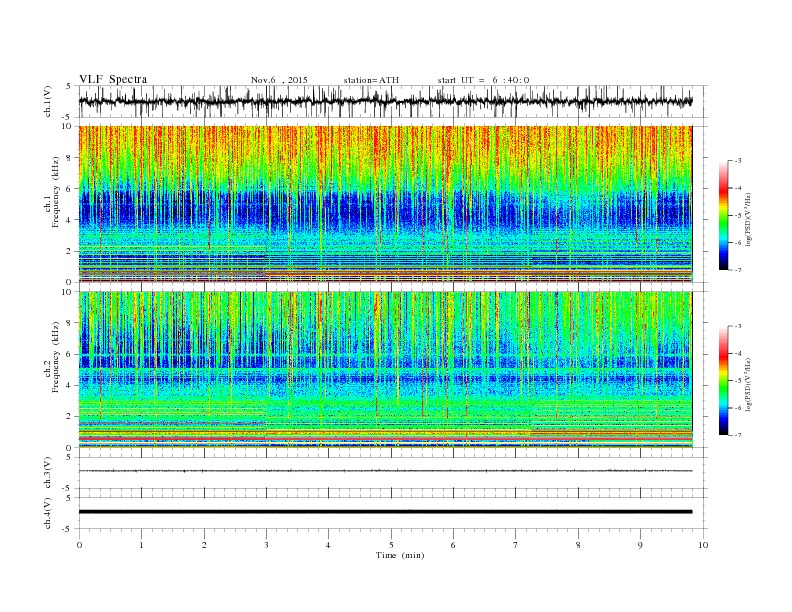Click inside the ch.2 frequency spectrogram
This screenshot has width=792, height=612.
click(x=385, y=369)
